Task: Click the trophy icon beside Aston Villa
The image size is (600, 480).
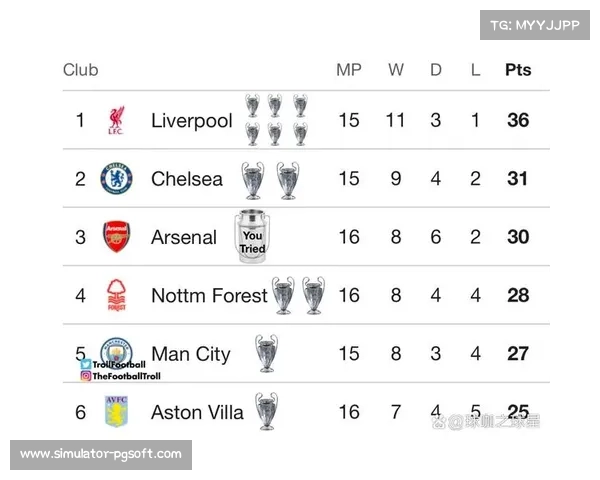Action: point(266,411)
